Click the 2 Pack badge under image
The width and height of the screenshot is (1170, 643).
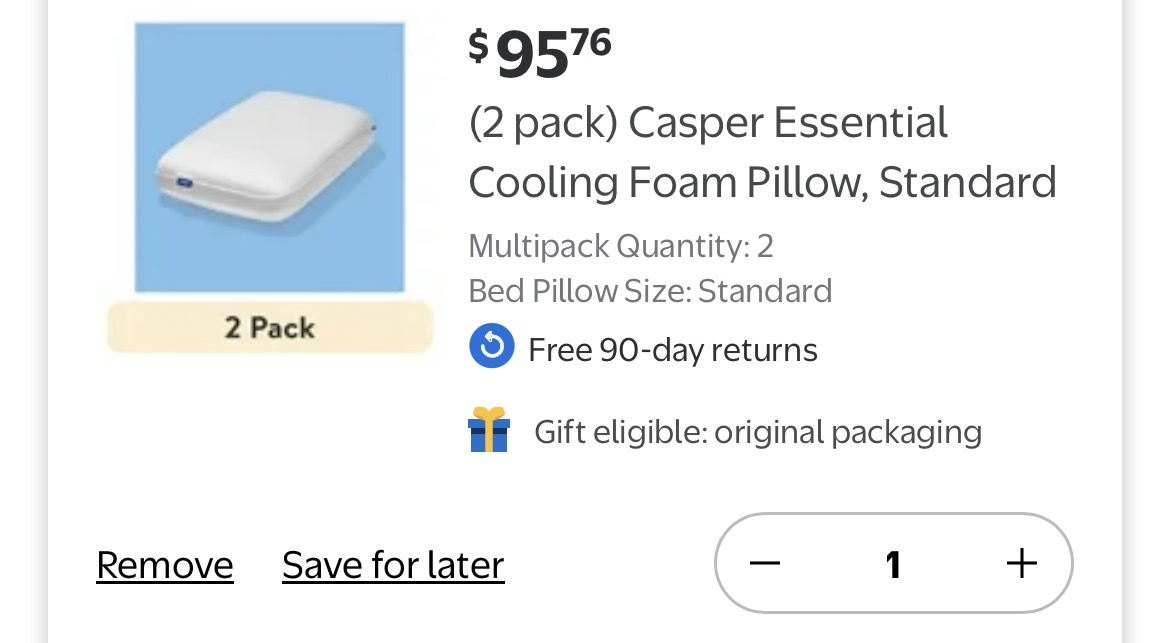click(x=270, y=328)
